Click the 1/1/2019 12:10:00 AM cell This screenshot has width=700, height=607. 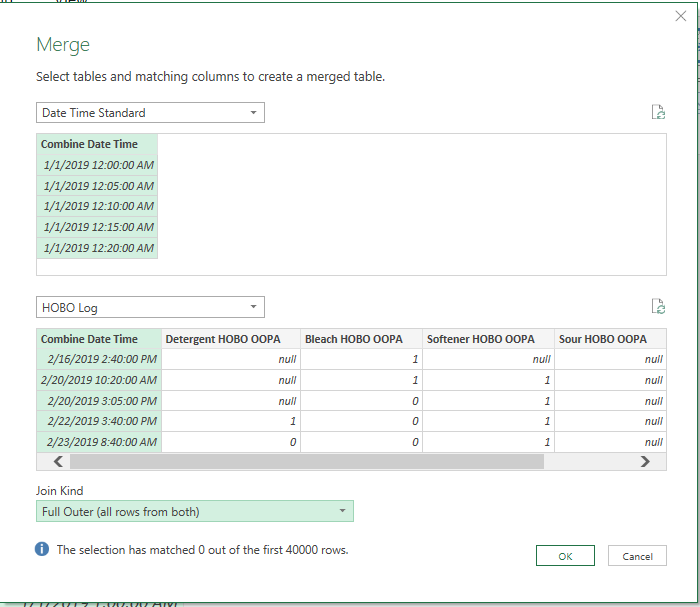[98, 206]
